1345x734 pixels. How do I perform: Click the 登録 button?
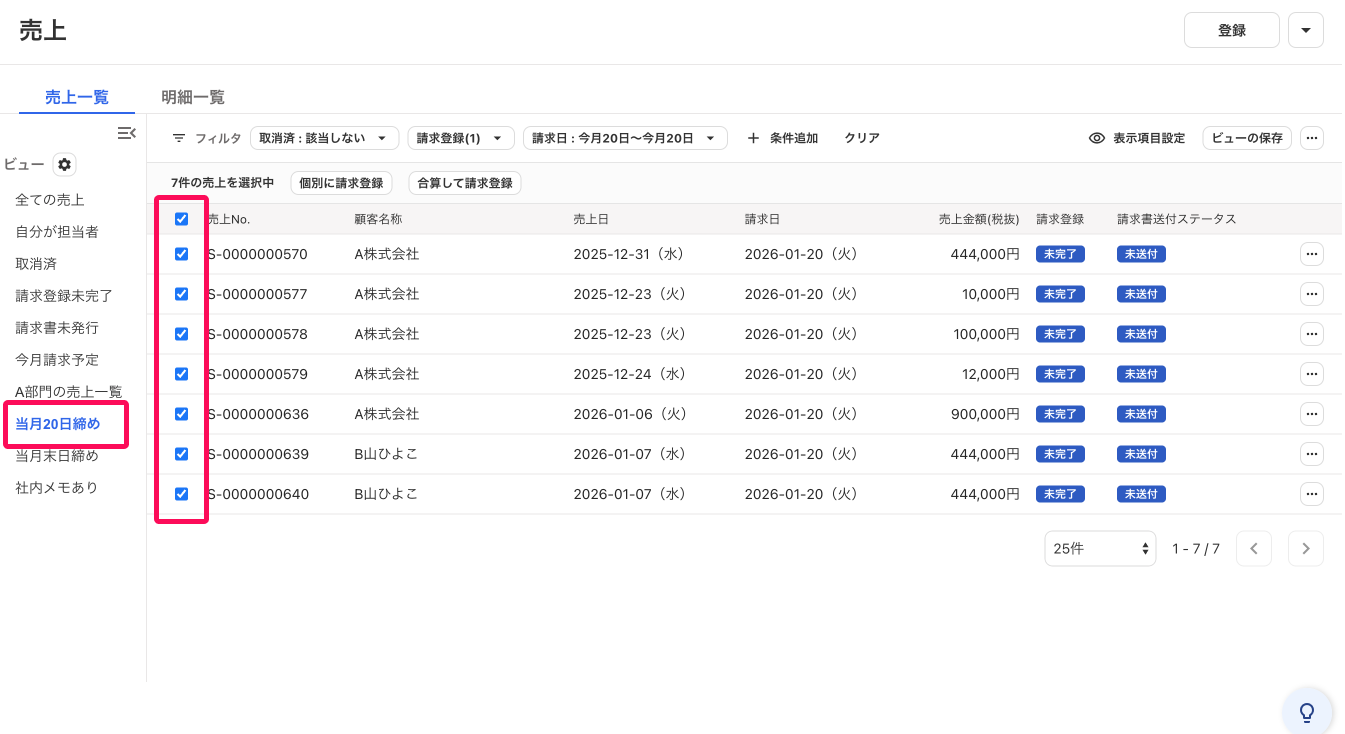tap(1232, 30)
